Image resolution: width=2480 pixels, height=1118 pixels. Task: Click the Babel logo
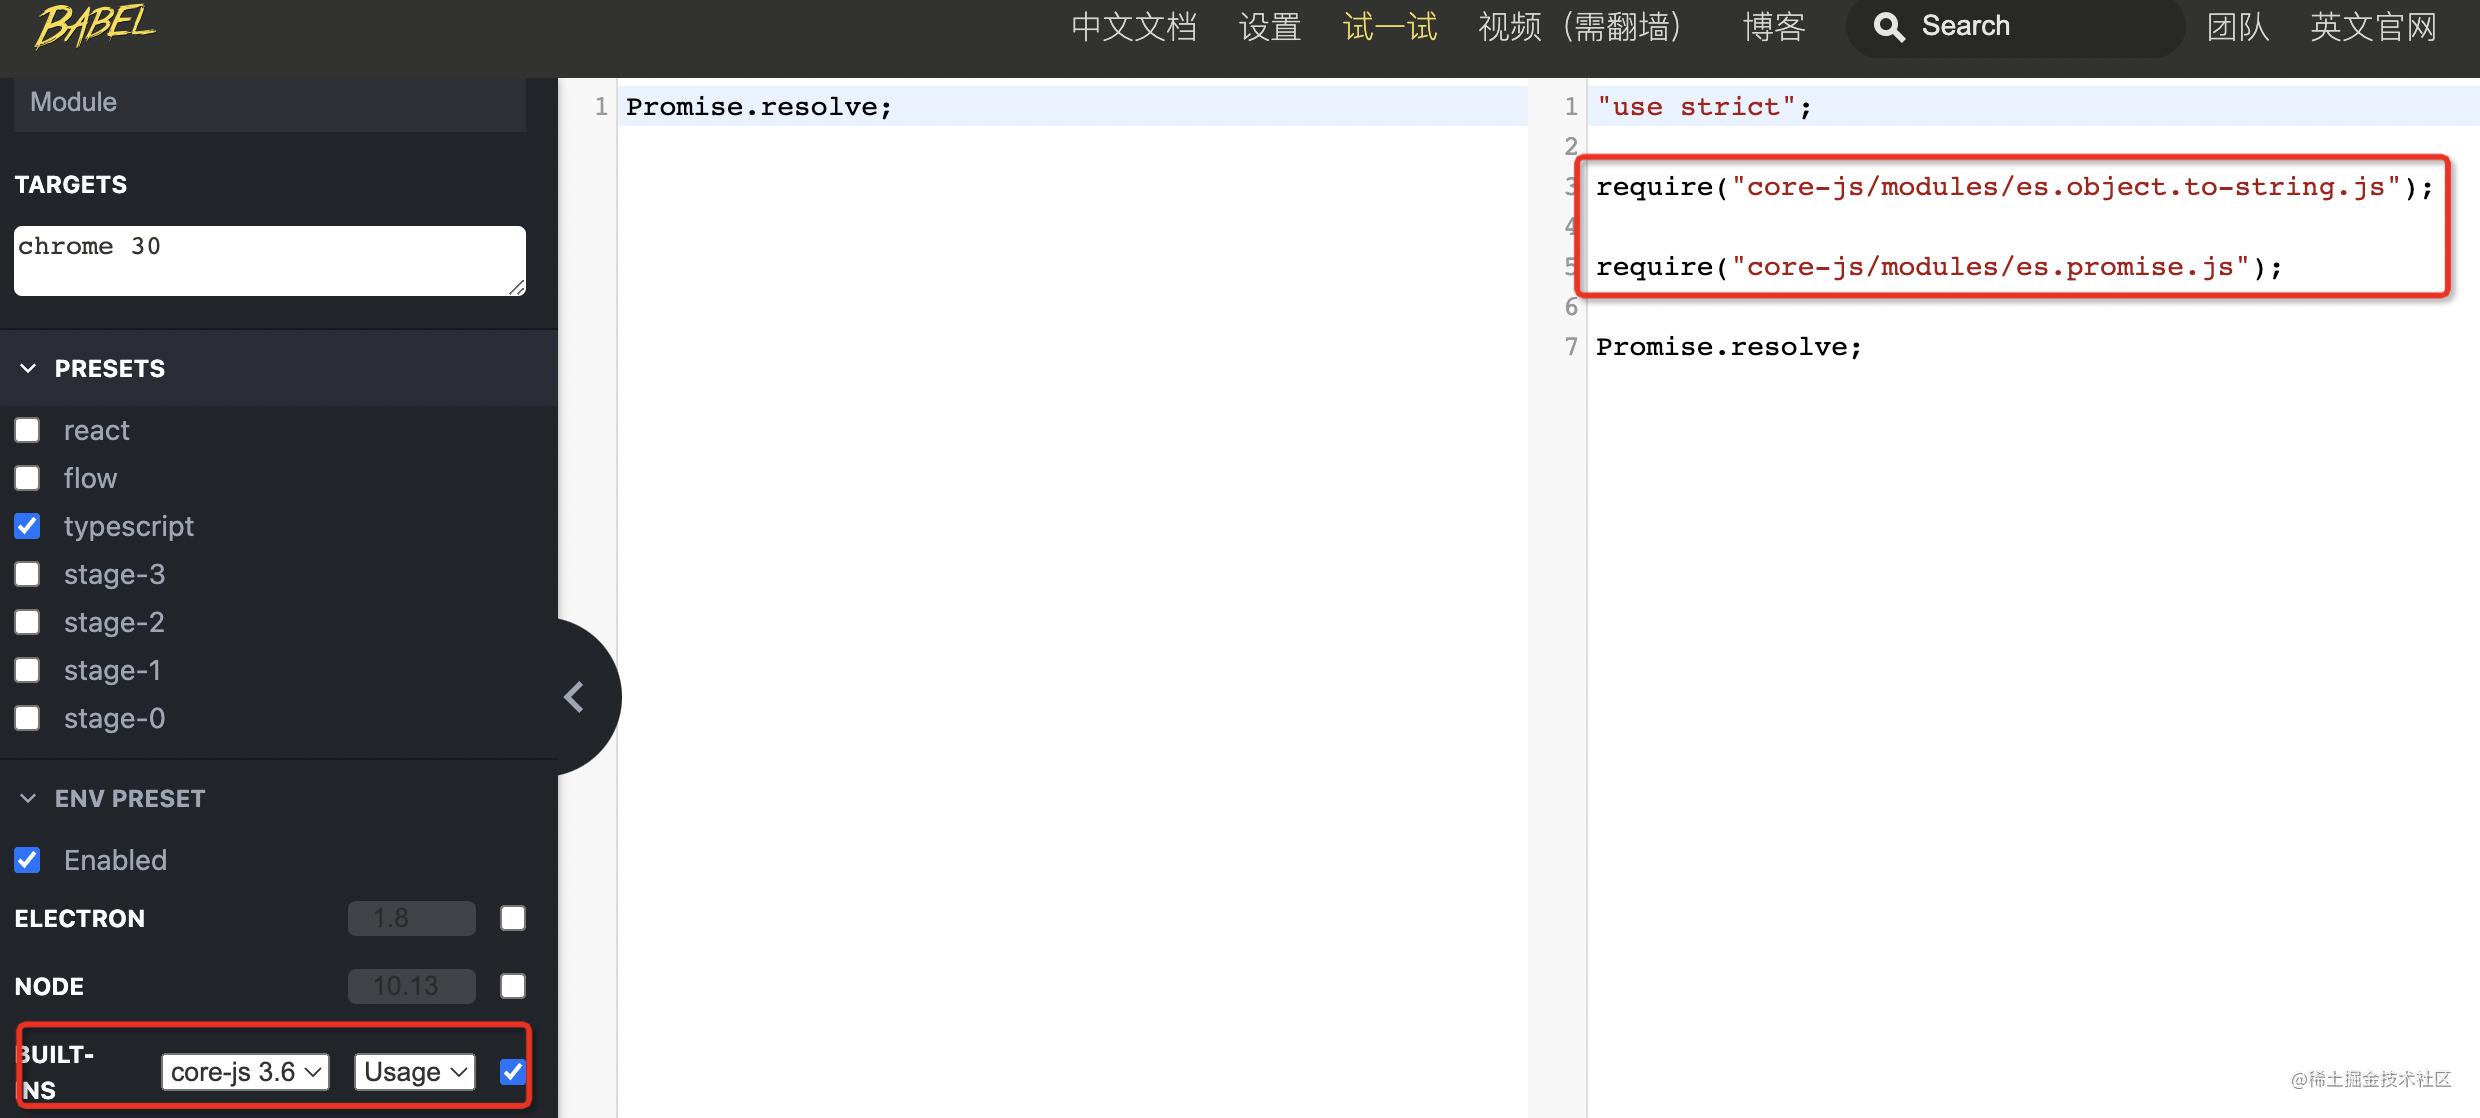pos(96,26)
